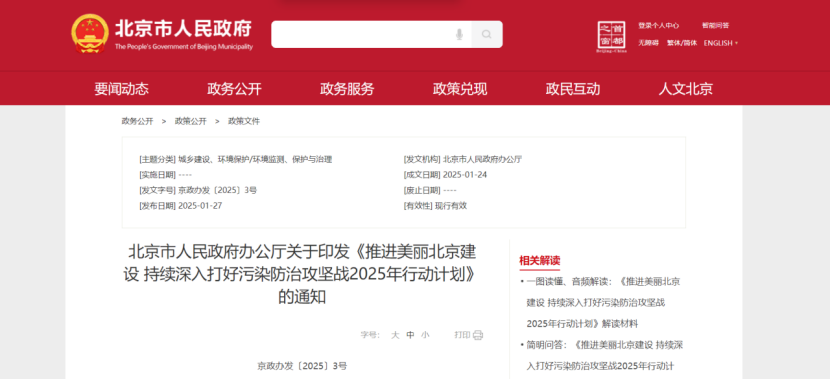Open 登录个人中心 login link

point(658,25)
